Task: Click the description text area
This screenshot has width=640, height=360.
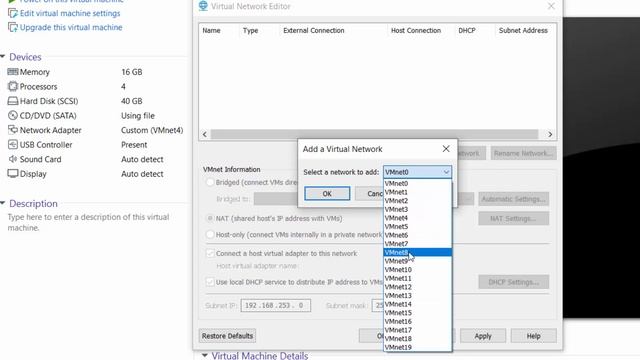Action: (89, 222)
